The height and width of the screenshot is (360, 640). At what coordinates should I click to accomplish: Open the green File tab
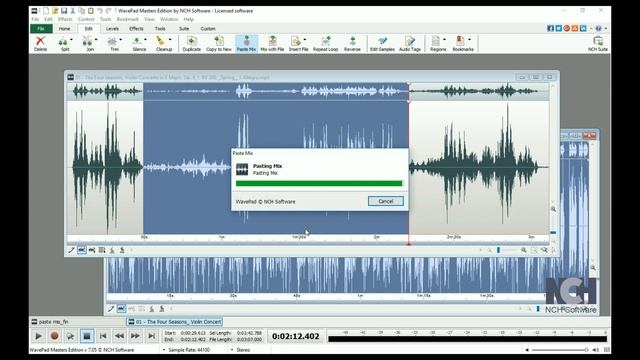(x=41, y=29)
